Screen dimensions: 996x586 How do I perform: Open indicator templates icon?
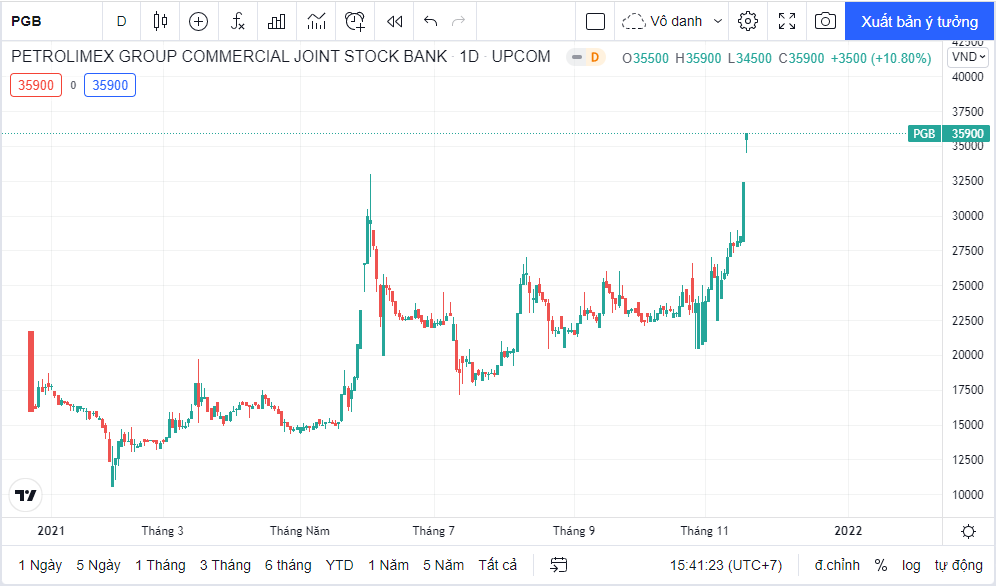316,21
